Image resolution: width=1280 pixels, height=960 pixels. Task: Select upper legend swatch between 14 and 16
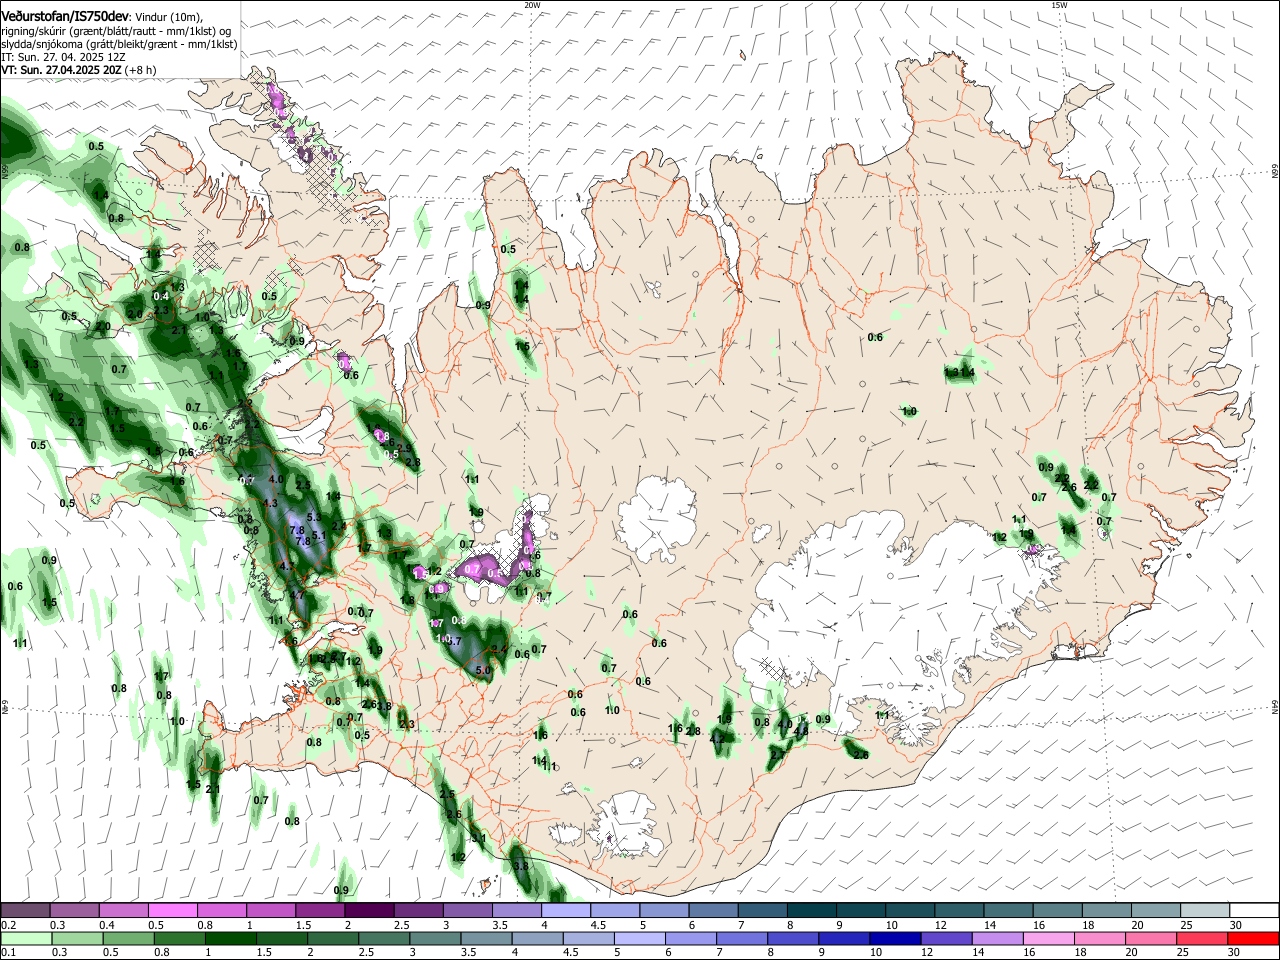pos(1008,910)
